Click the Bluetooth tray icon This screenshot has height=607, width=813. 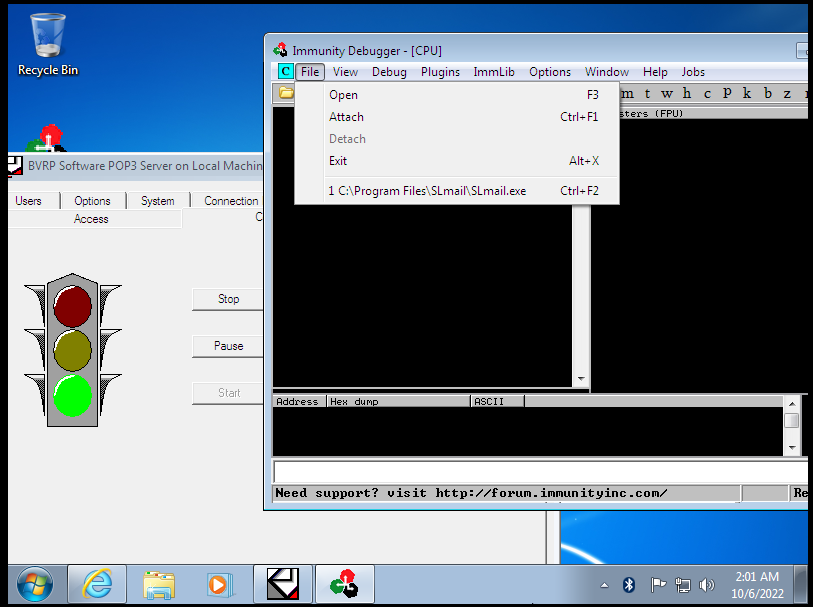click(629, 585)
